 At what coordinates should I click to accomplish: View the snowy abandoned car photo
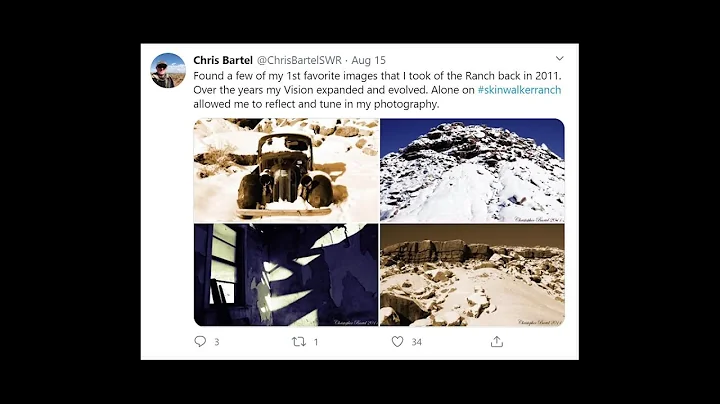point(286,170)
